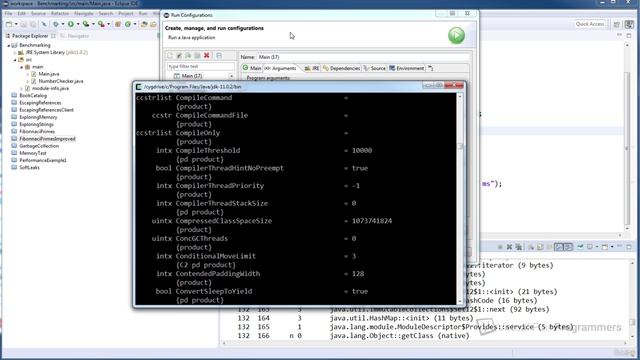Click the Open Console icon

[605, 247]
